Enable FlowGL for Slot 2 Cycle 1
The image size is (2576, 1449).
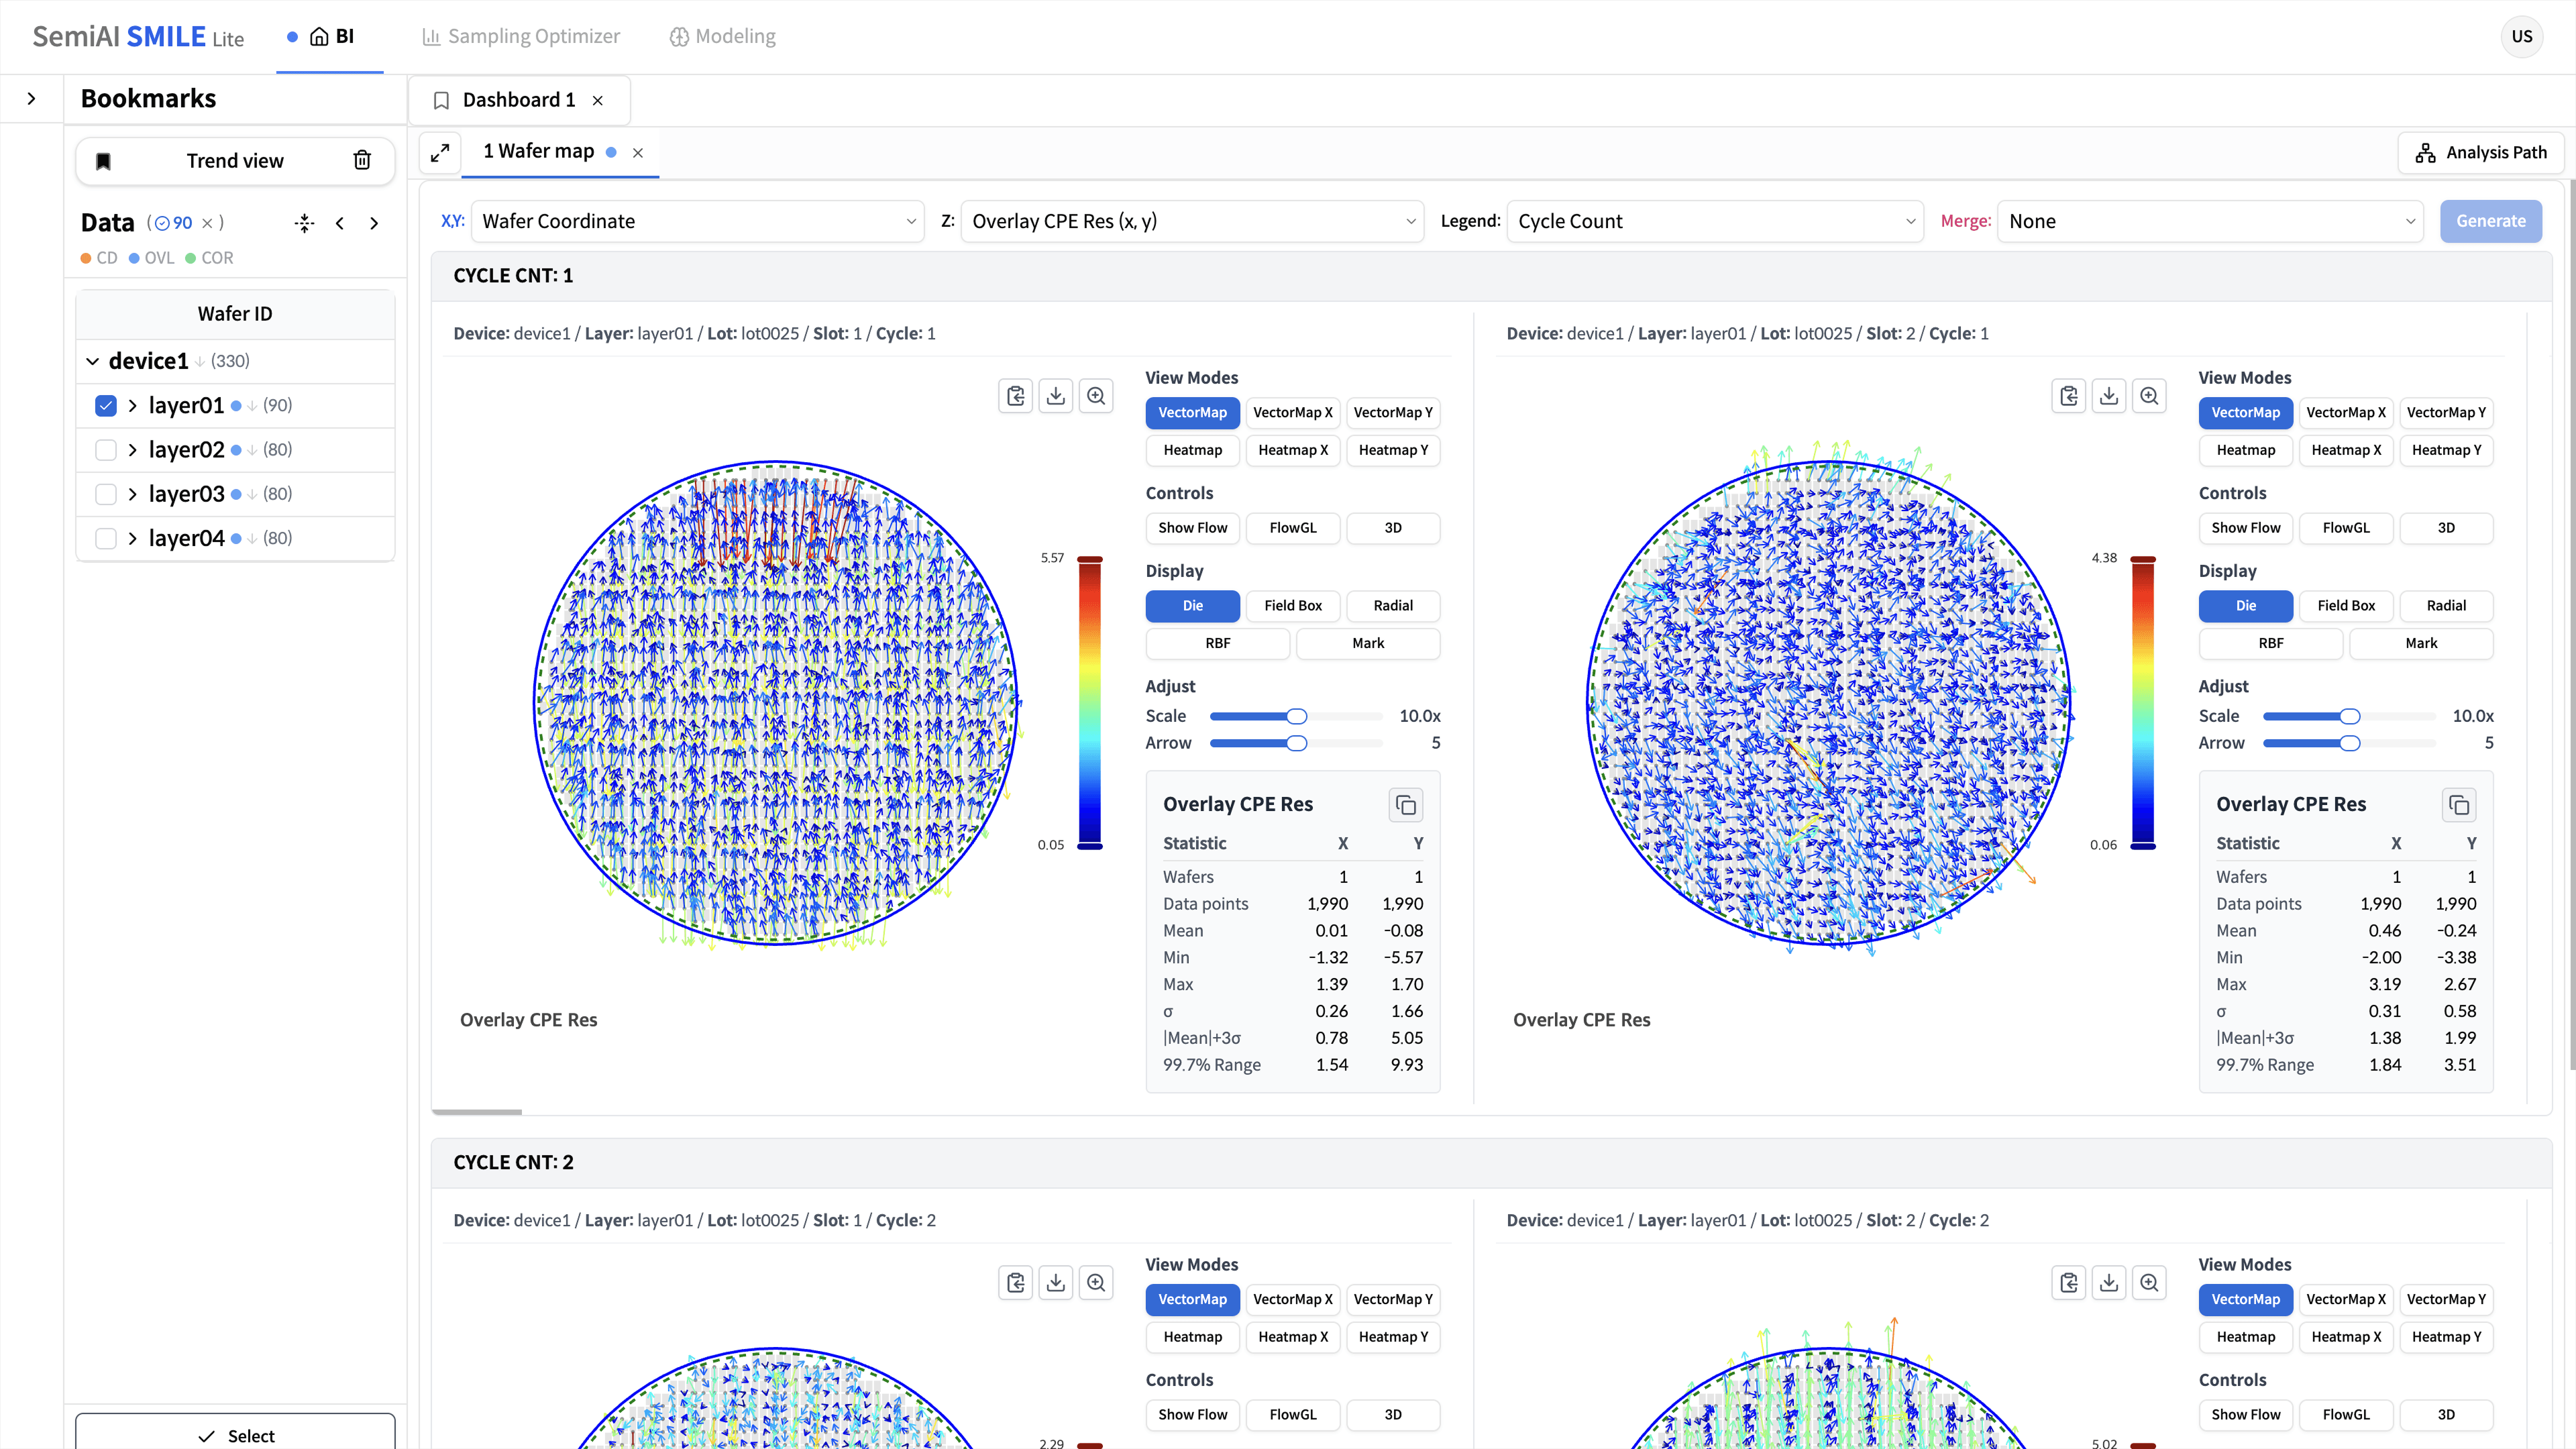pos(2346,528)
